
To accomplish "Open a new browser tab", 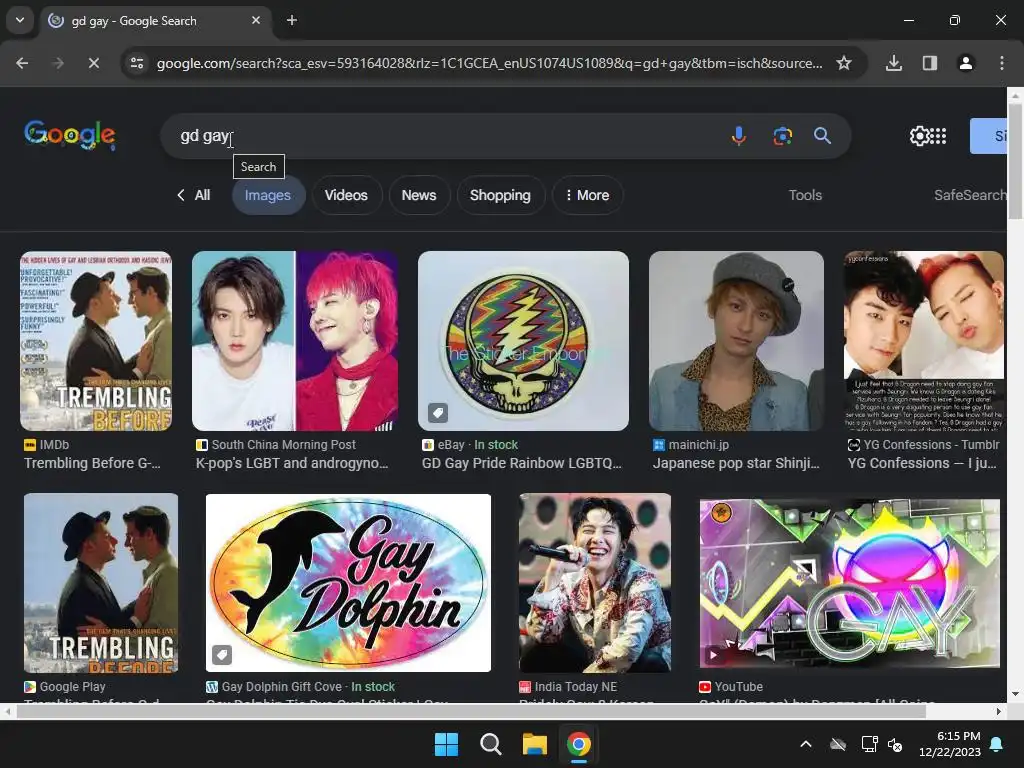I will [292, 20].
